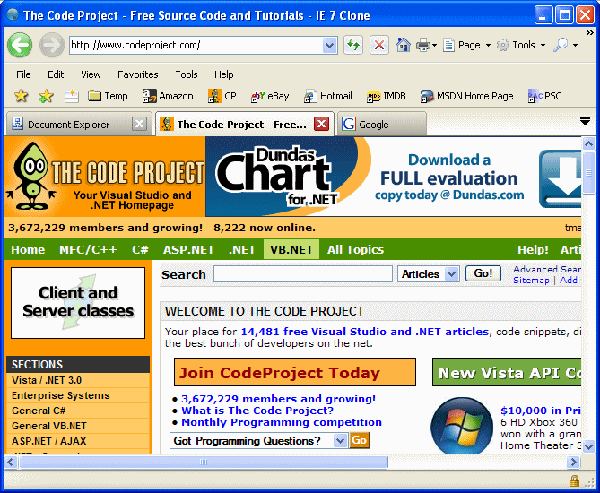Go to the Home page icon
The height and width of the screenshot is (493, 600).
tap(403, 45)
